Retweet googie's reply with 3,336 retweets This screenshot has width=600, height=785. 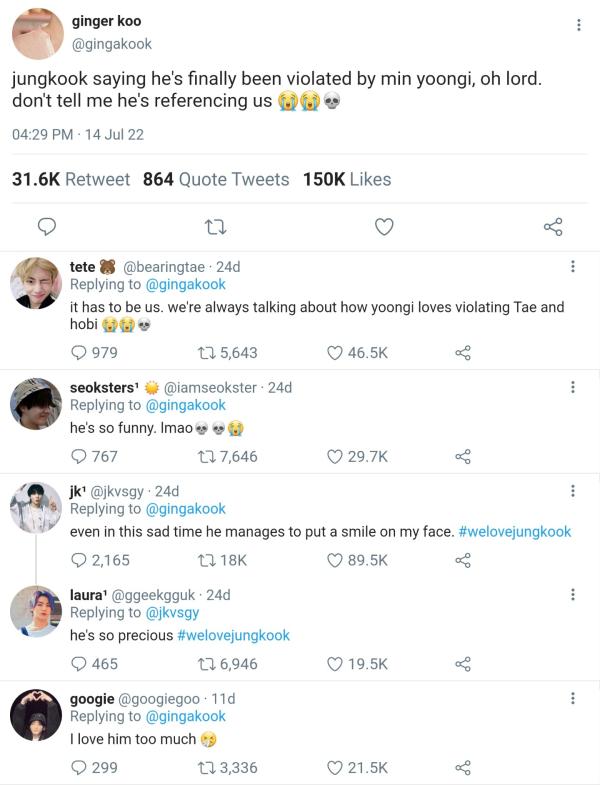point(207,768)
